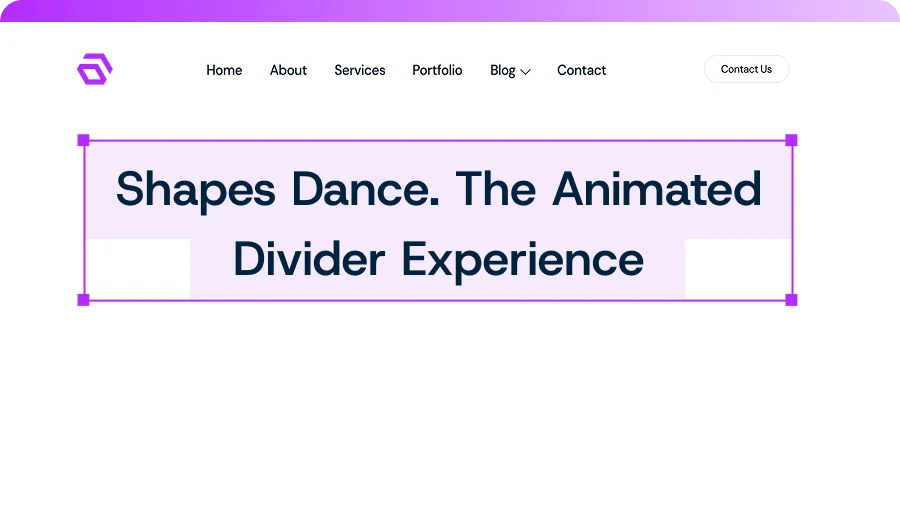Open the Home menu item

pos(224,70)
